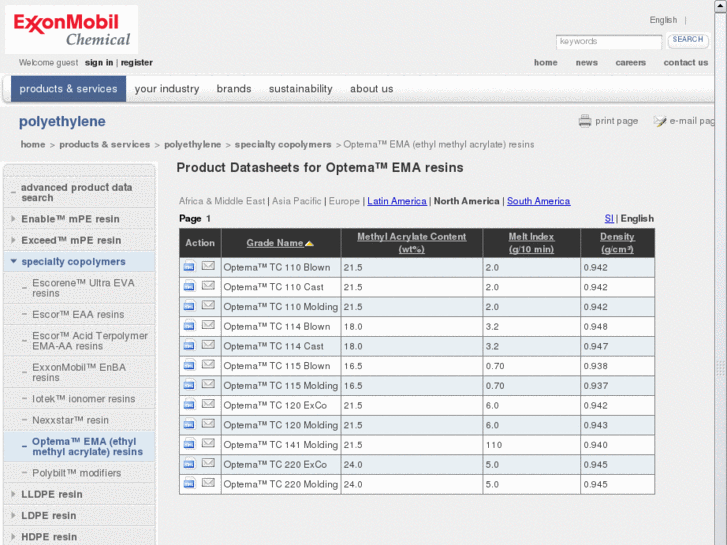This screenshot has height=545, width=727.
Task: Expand the LDPE resin section
Action: tap(13, 516)
